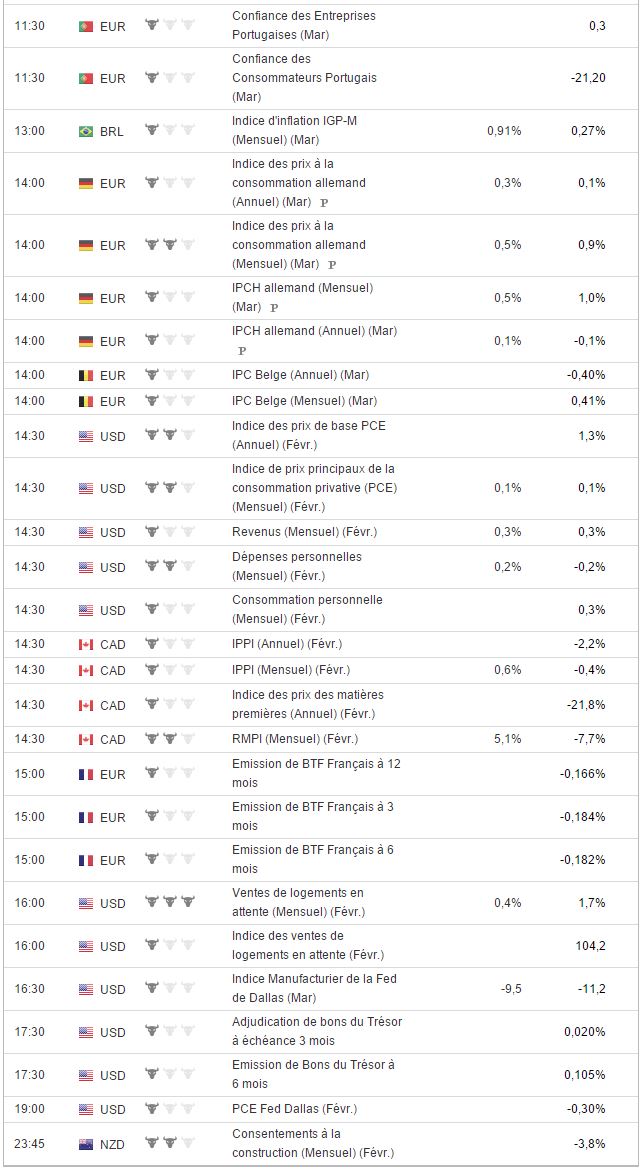Open Indice Manufacturier de la Fed de Dallas event
The image size is (642, 1169).
(314, 988)
